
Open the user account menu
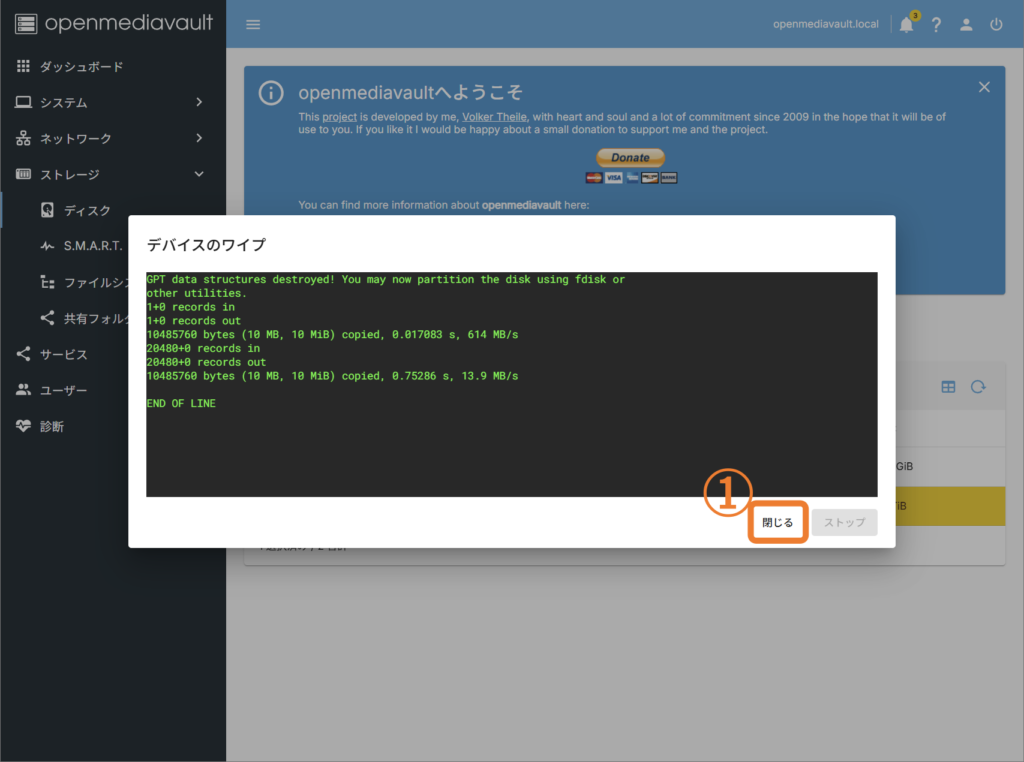click(966, 25)
